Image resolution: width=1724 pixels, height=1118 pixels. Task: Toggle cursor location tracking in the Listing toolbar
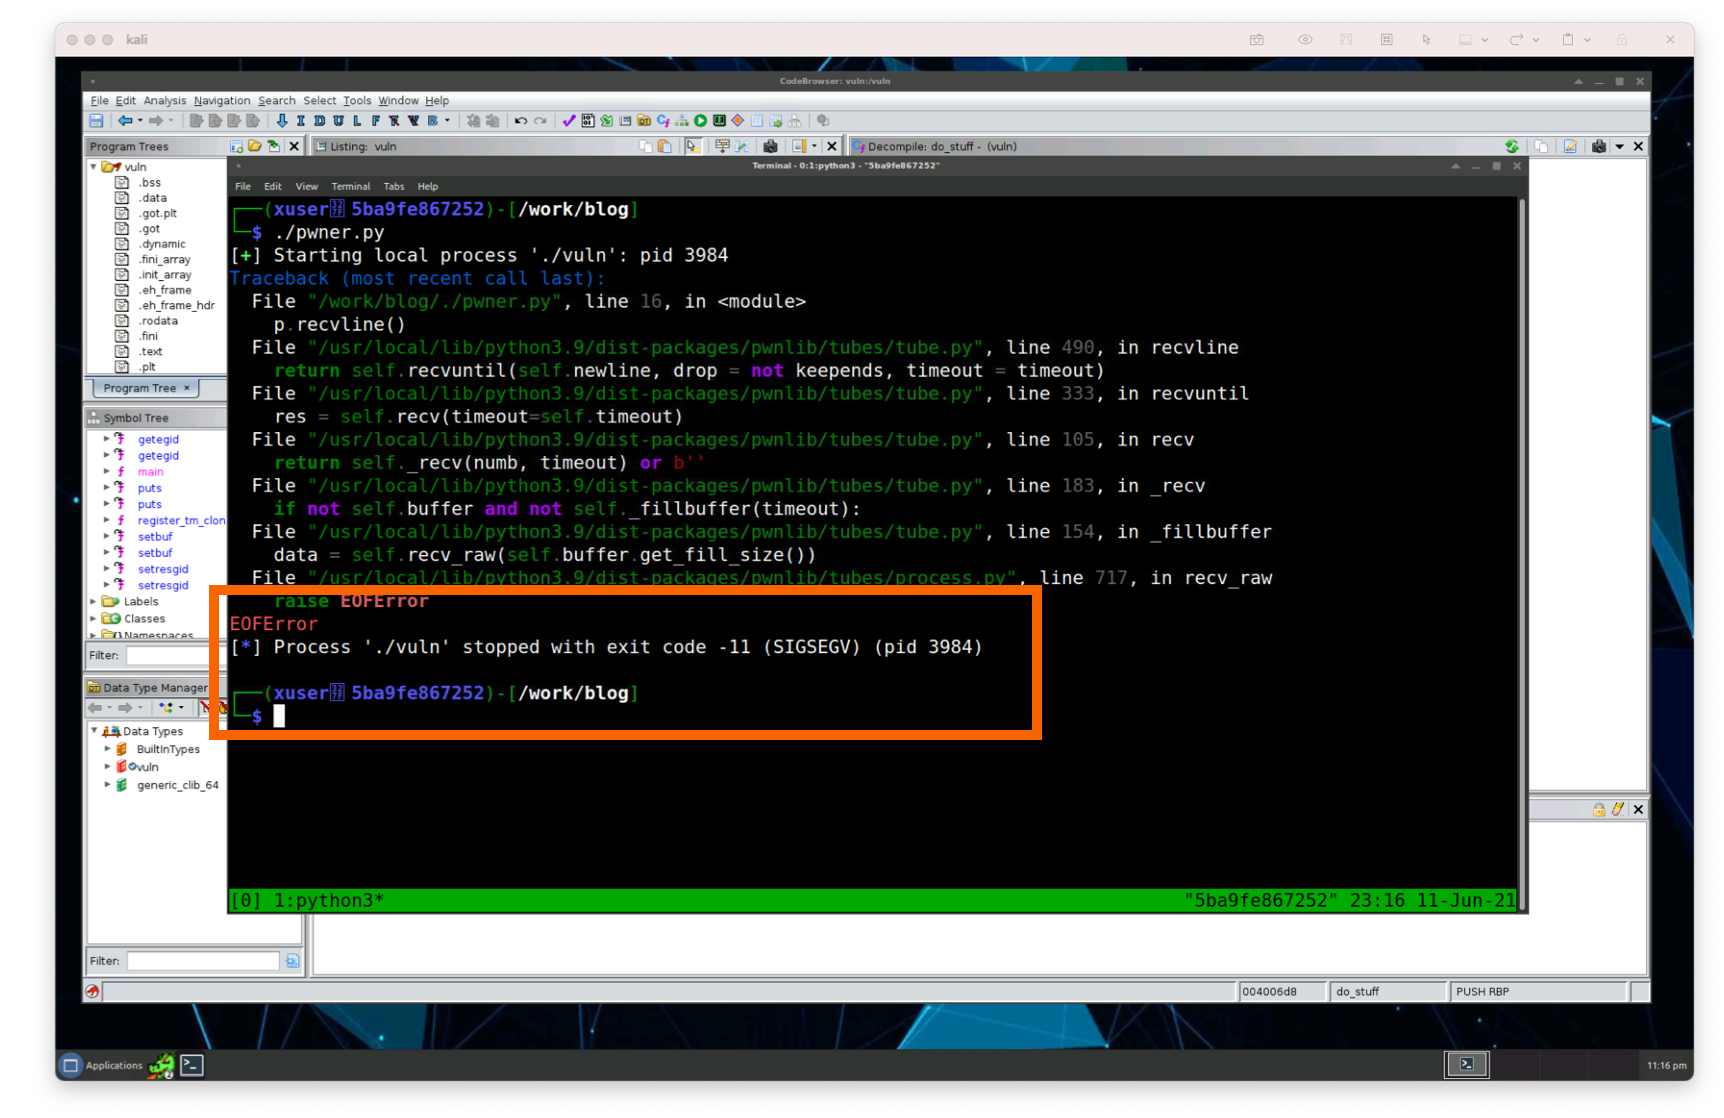(692, 146)
